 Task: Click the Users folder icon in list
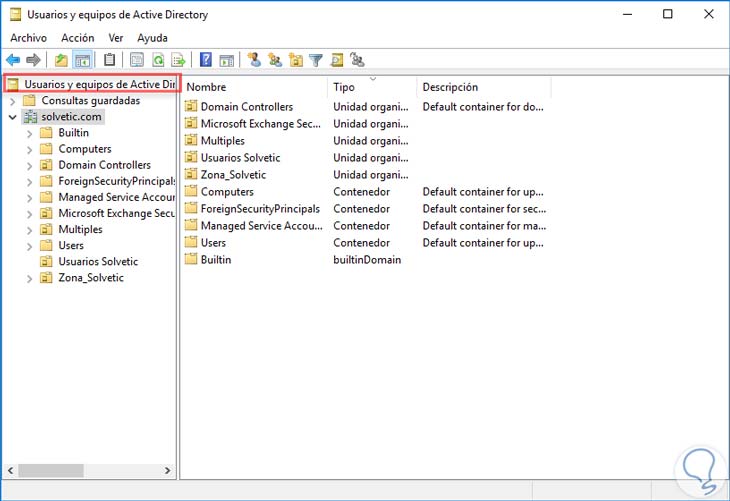(x=191, y=243)
